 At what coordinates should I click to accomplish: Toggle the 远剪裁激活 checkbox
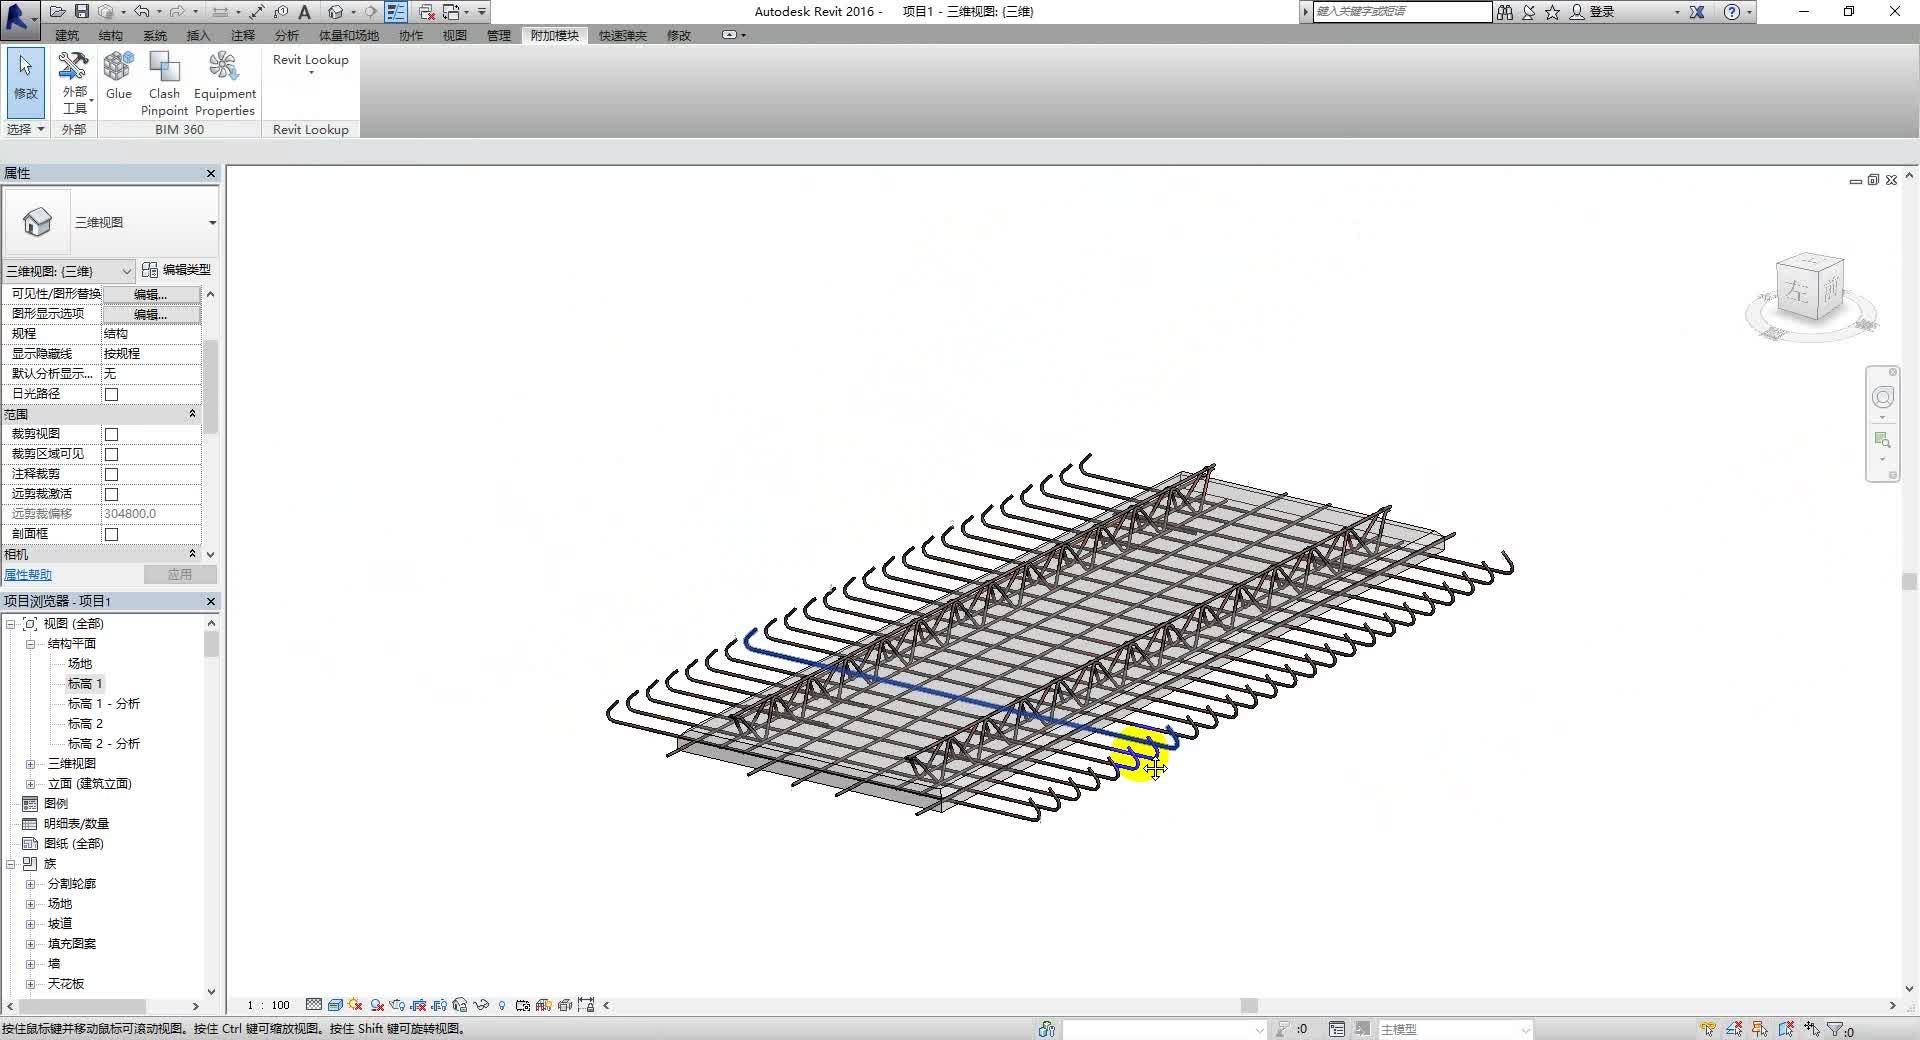[112, 494]
